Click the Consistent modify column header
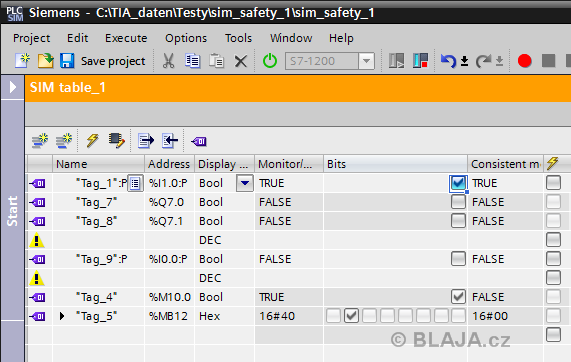This screenshot has height=362, width=571. click(505, 164)
